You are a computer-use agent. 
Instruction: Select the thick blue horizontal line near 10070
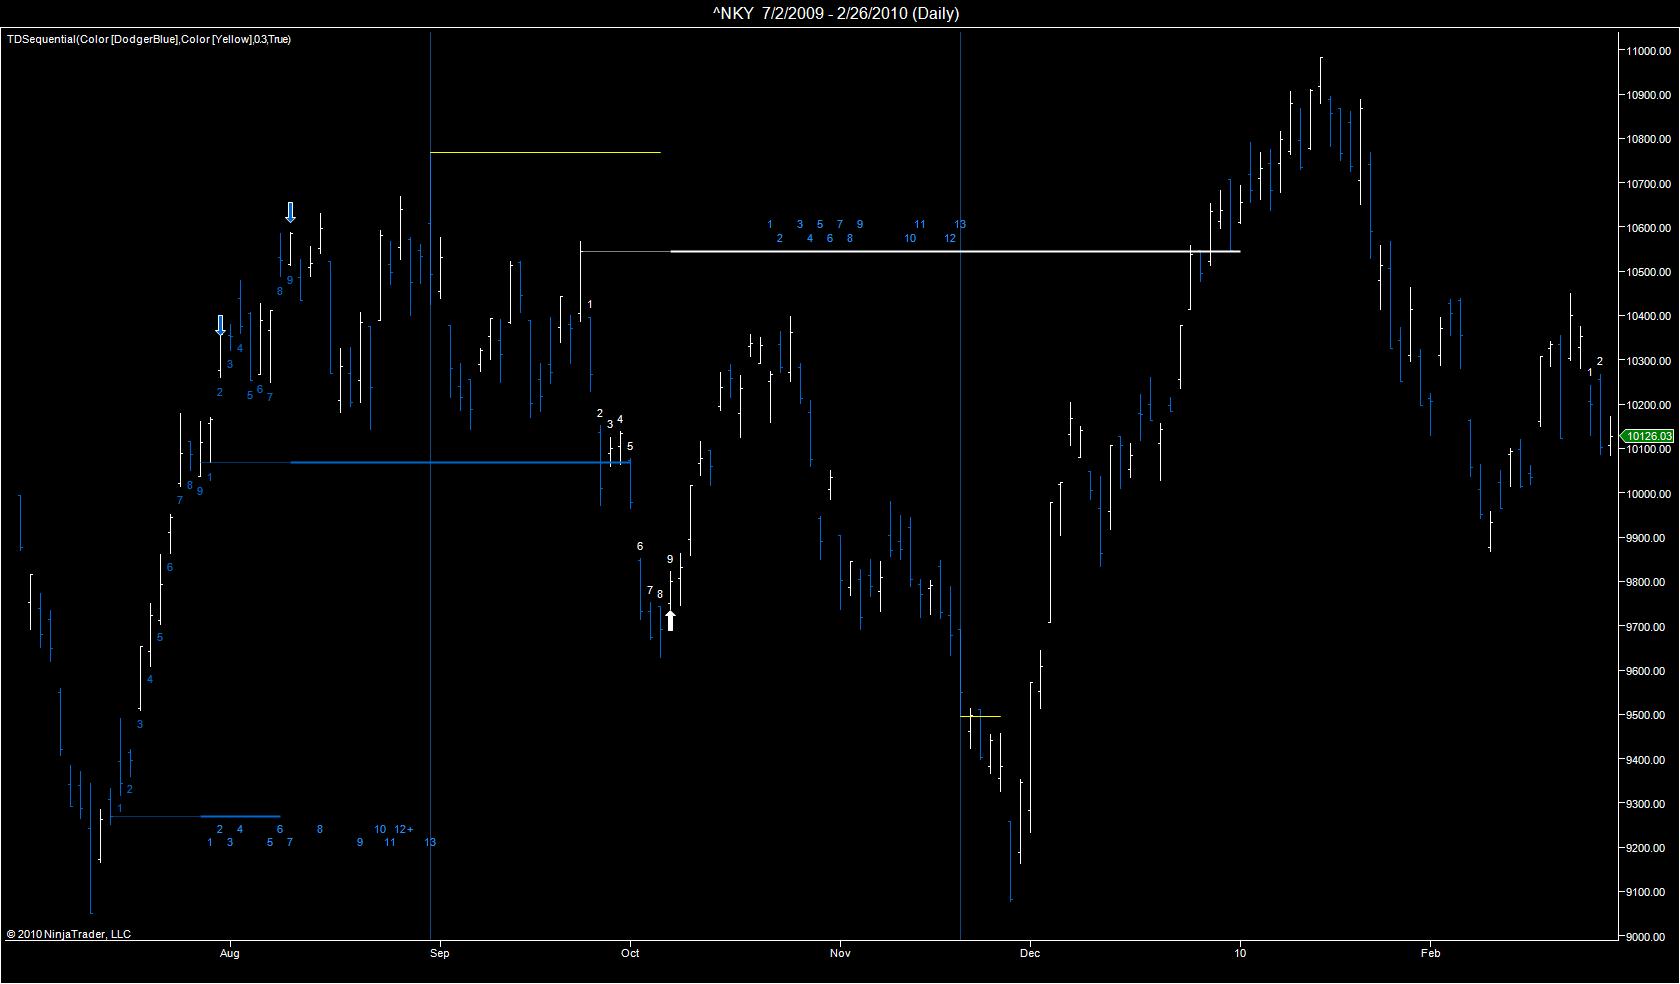click(x=460, y=462)
